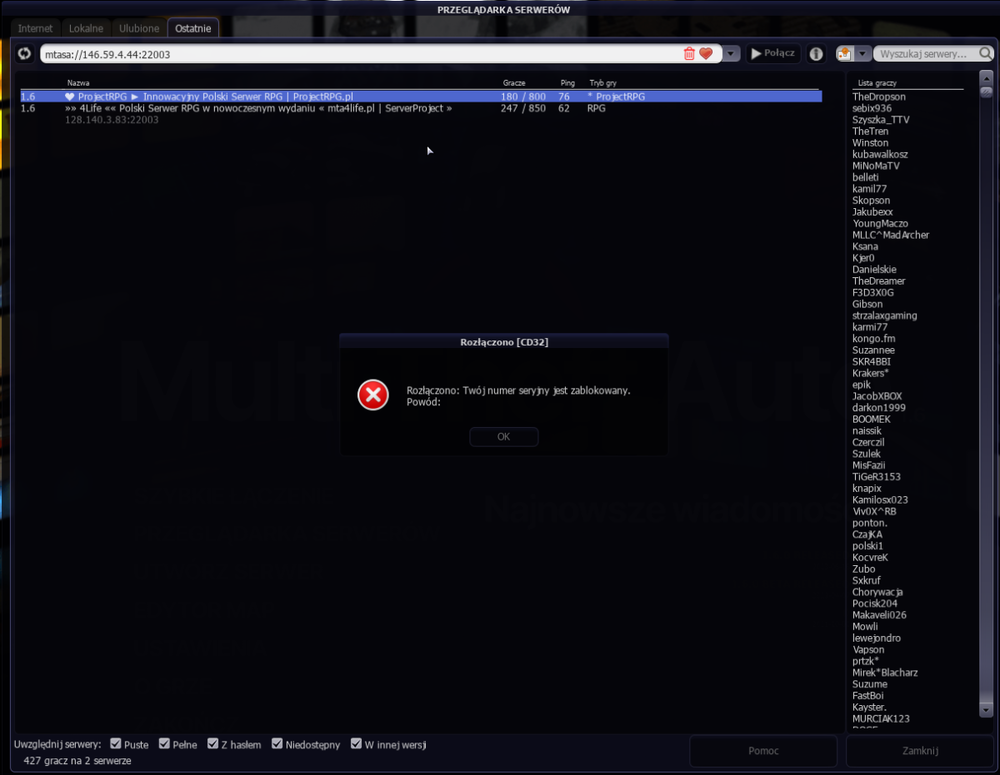The width and height of the screenshot is (1000, 775).
Task: Go to the Ulubione tab
Action: pos(139,28)
